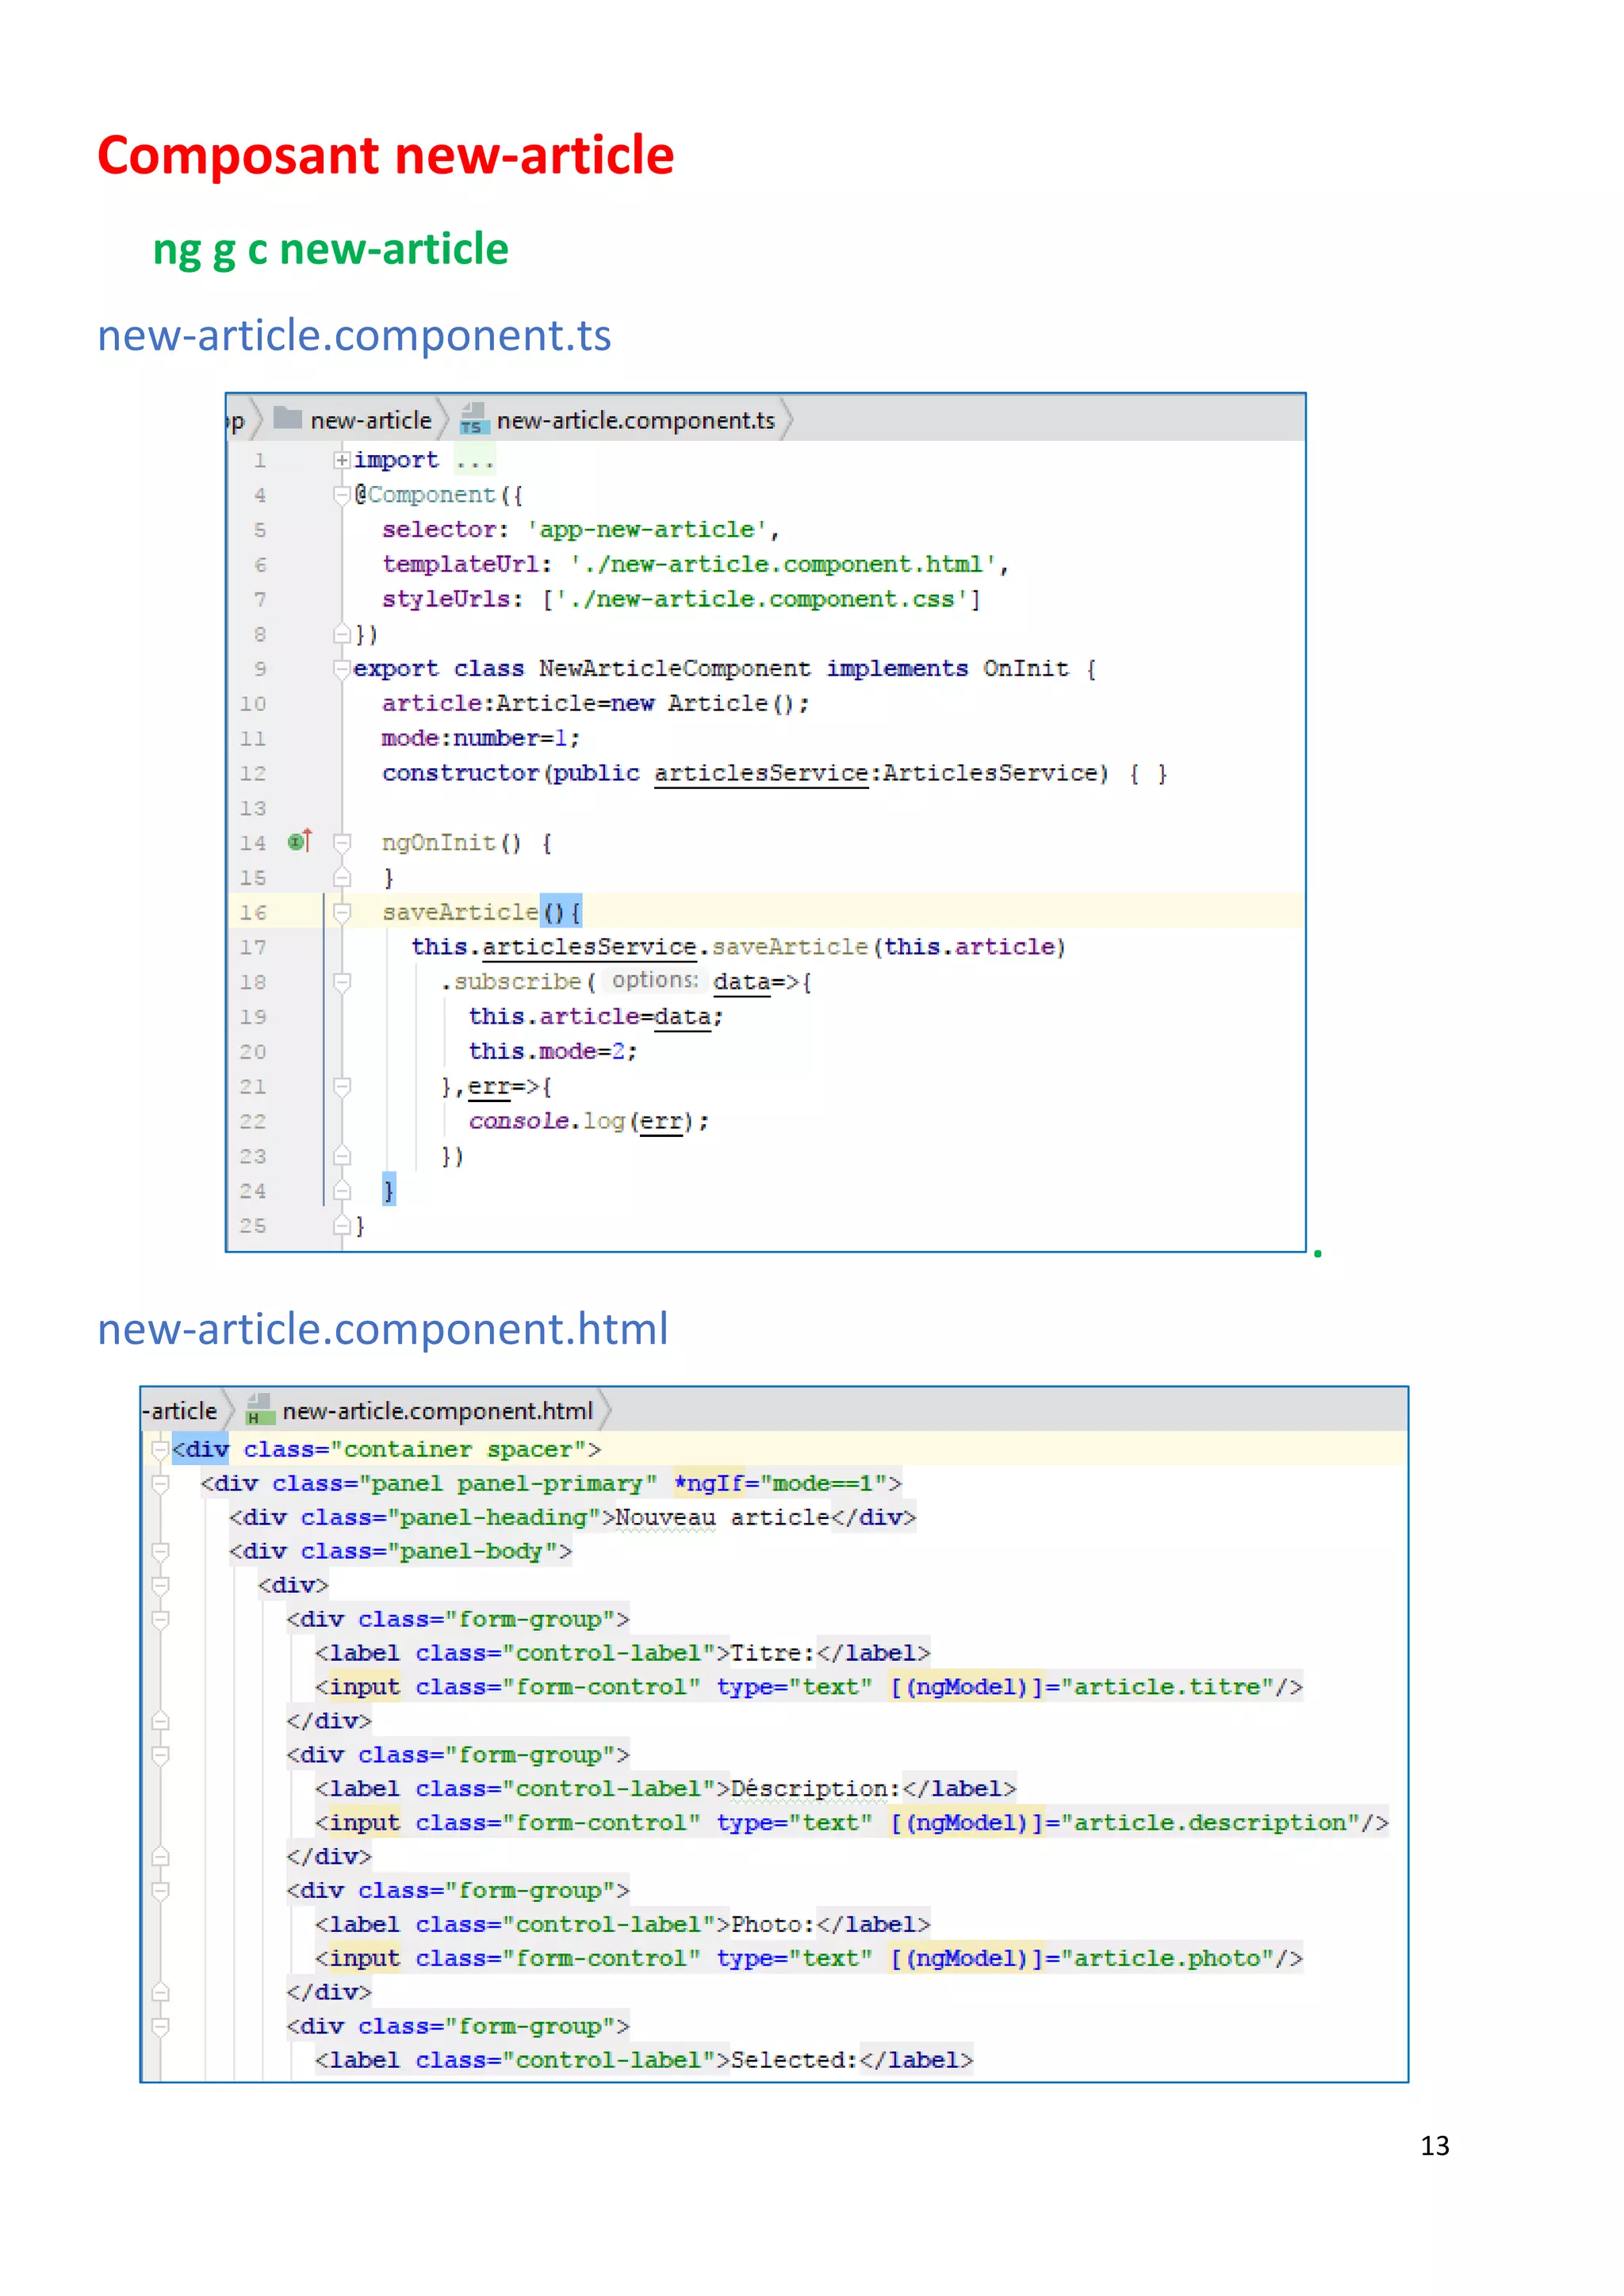The width and height of the screenshot is (1624, 2296).
Task: Collapse the subscribe callback at line 18
Action: [x=342, y=982]
